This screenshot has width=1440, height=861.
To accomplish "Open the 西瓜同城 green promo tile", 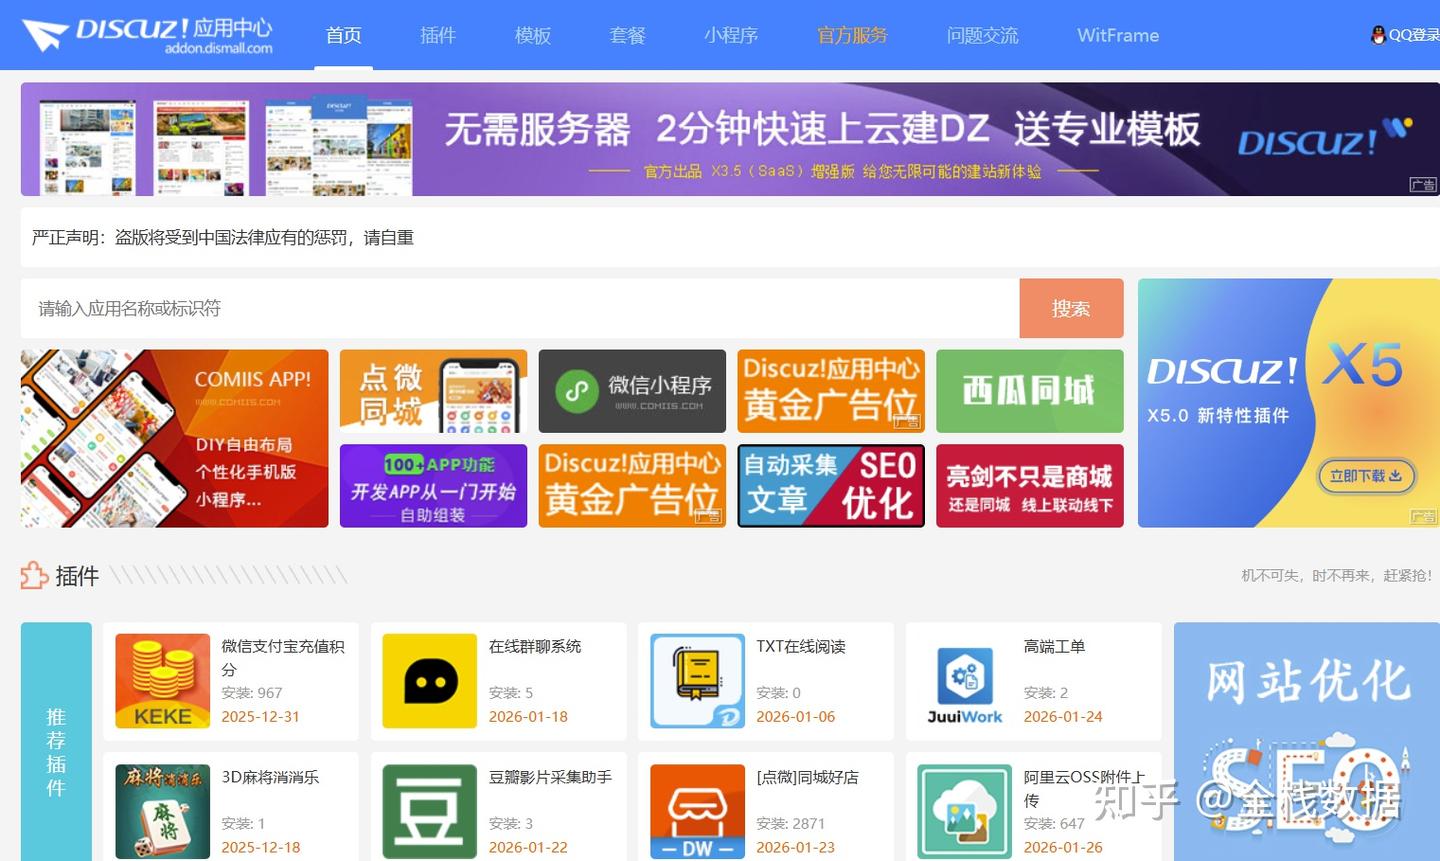I will pyautogui.click(x=1030, y=391).
